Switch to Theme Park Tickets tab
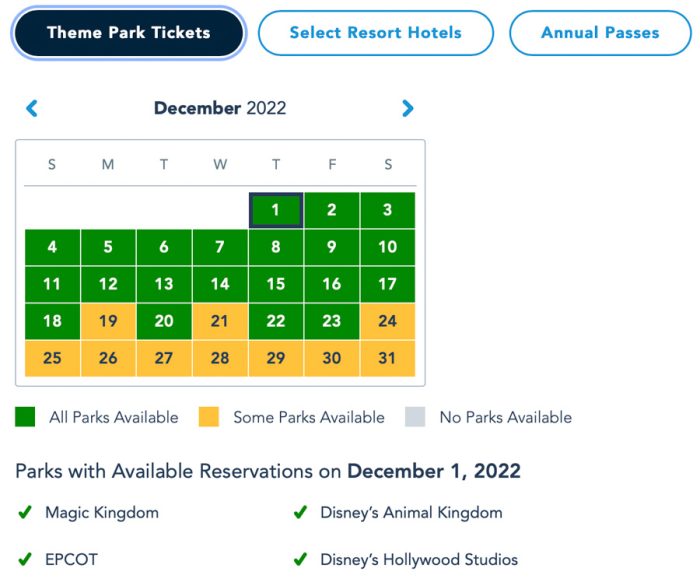Viewport: 700px width, 582px height. 128,33
